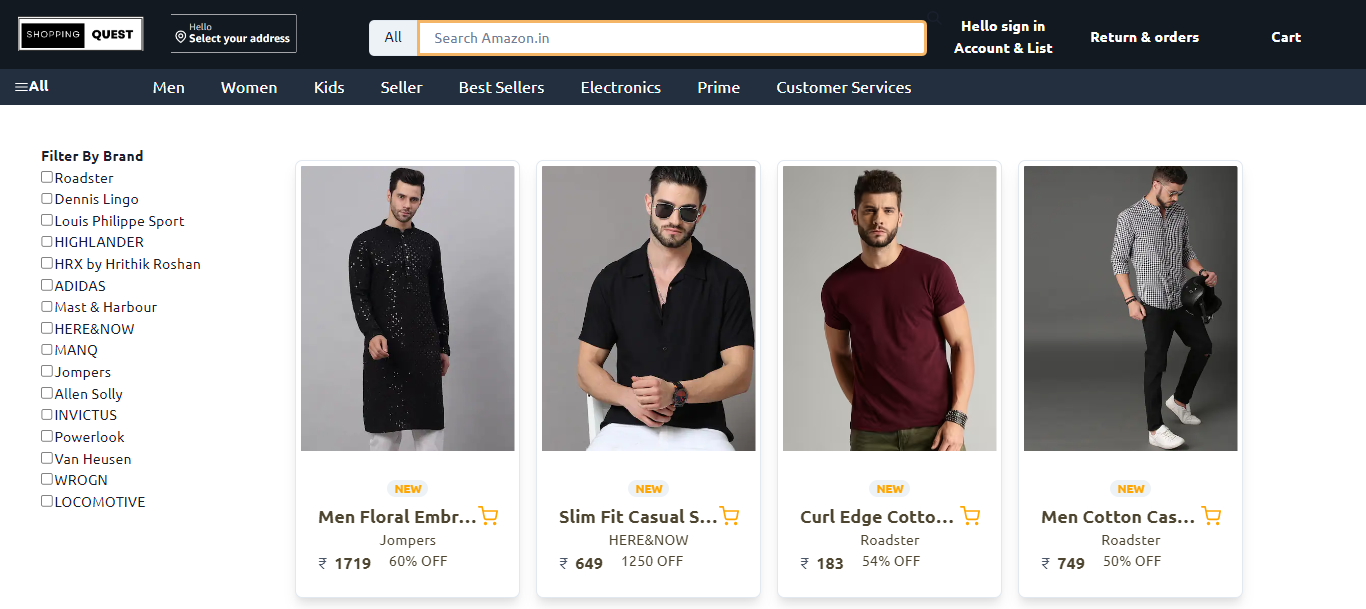Tick the Roadster brand checkbox
The image size is (1366, 609).
[47, 177]
